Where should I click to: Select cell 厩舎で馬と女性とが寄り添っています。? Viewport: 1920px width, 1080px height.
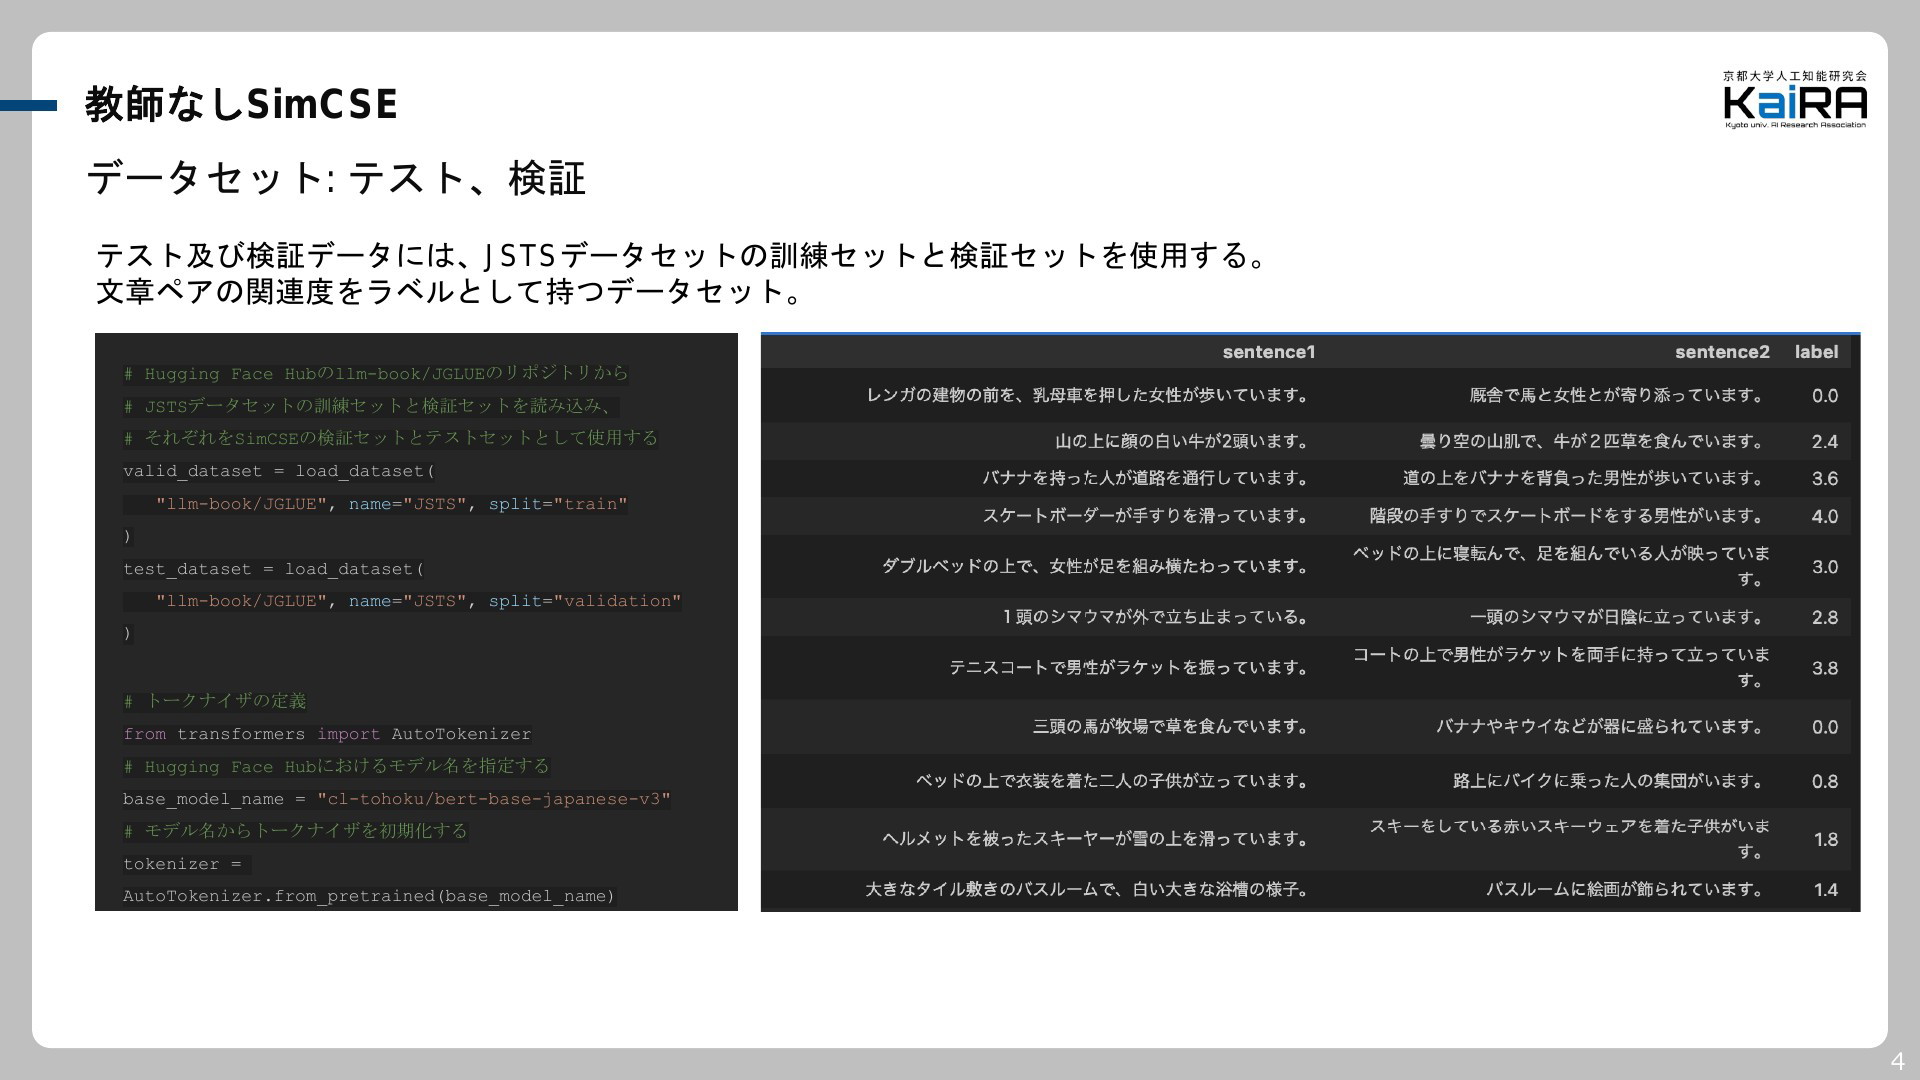(1618, 395)
